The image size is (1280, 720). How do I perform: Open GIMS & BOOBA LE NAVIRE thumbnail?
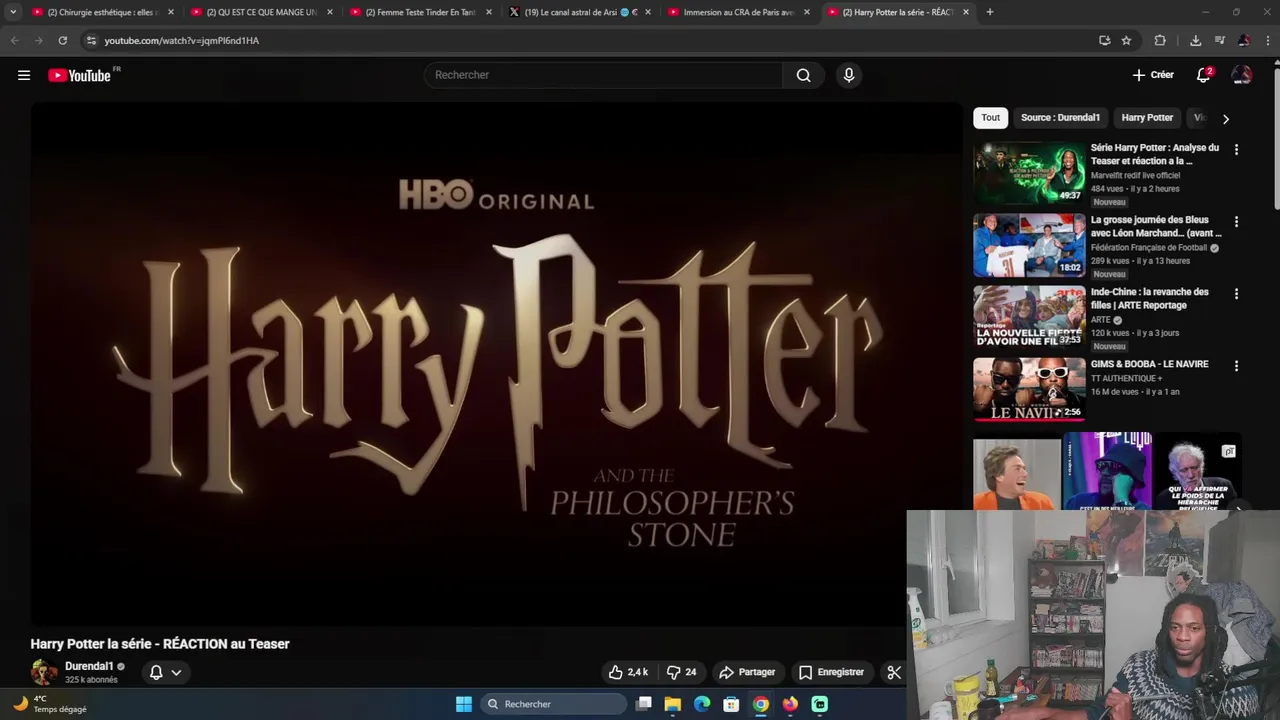(x=1029, y=389)
